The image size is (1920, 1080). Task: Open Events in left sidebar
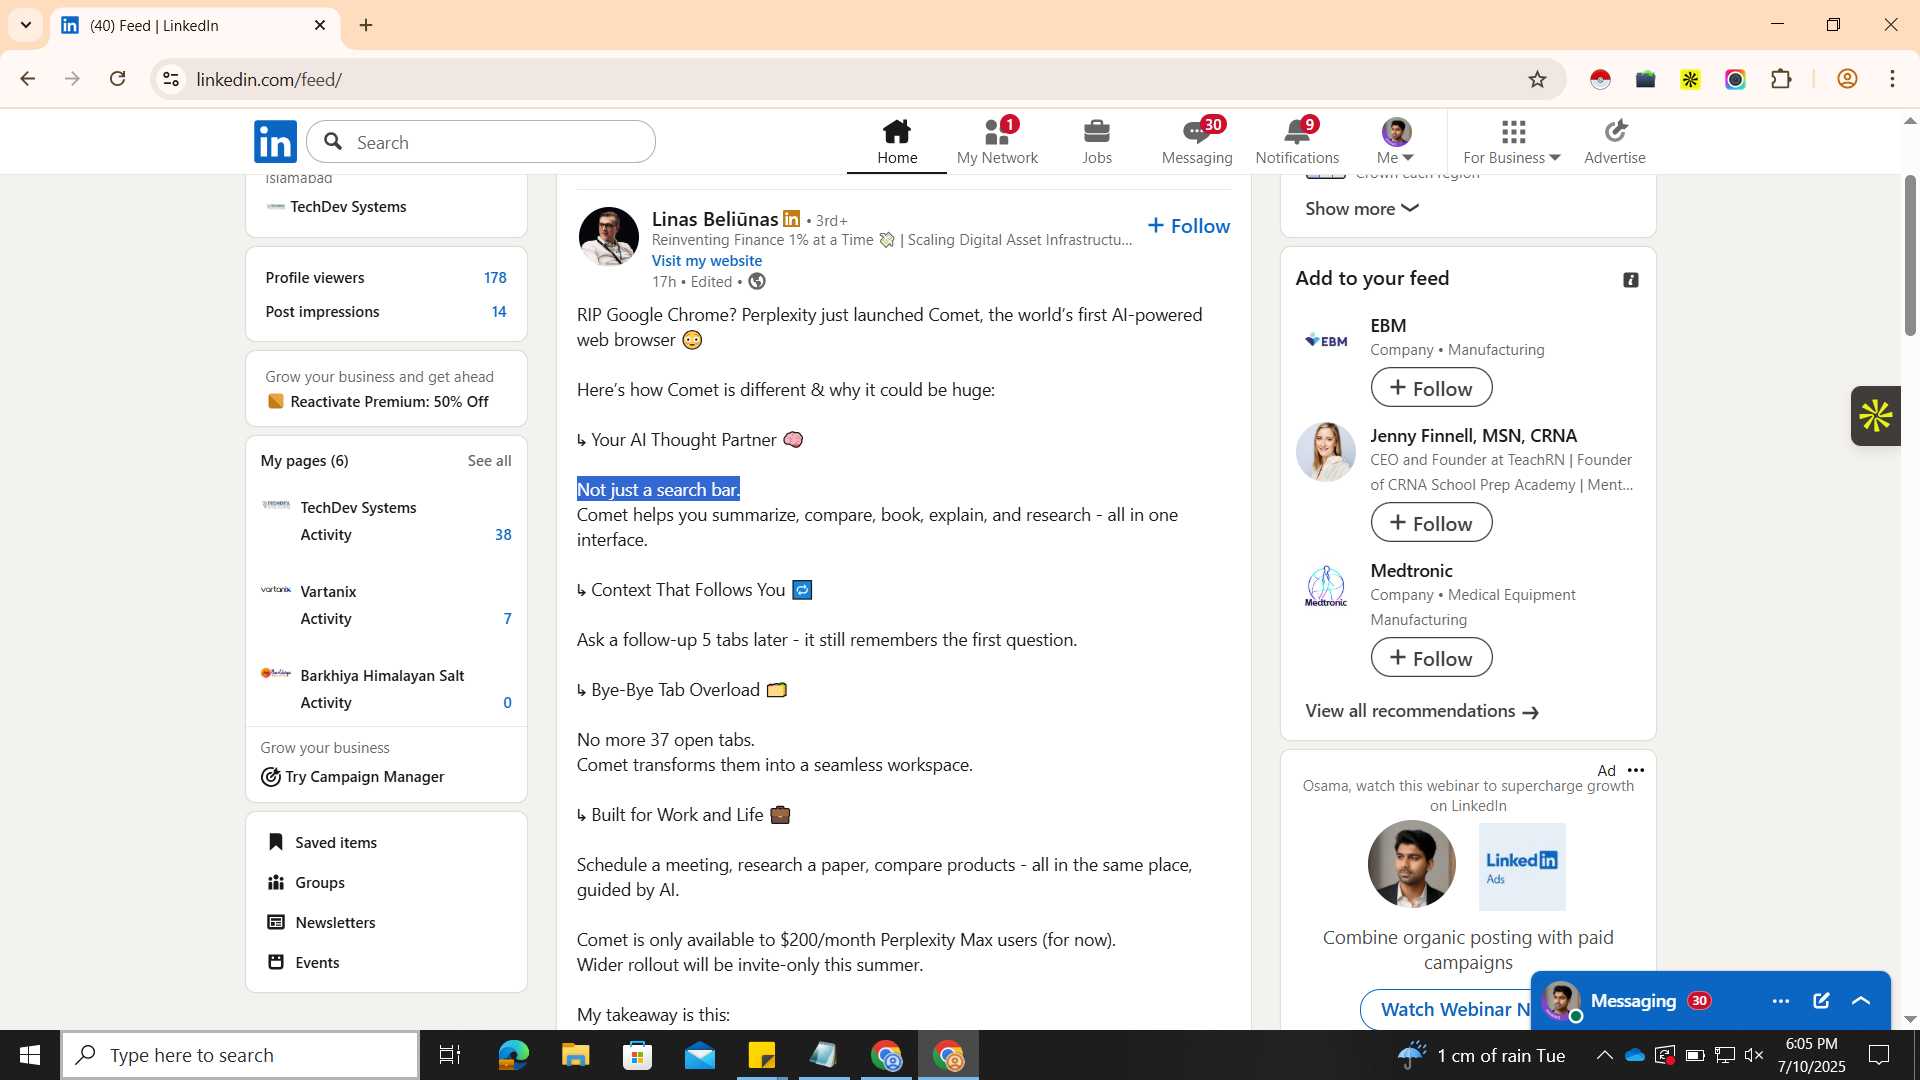point(304,963)
